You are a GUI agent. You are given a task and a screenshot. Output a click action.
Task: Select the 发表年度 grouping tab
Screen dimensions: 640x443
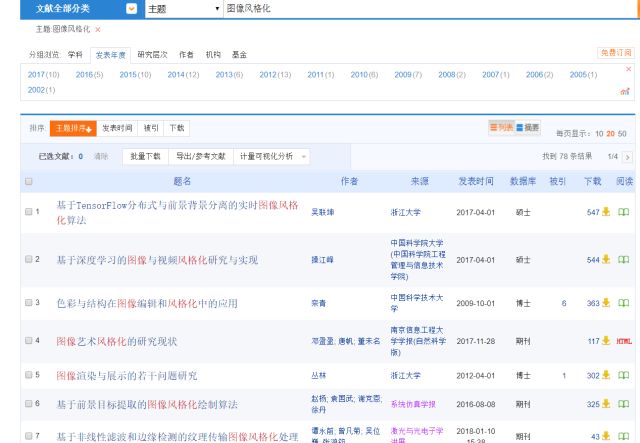point(110,55)
